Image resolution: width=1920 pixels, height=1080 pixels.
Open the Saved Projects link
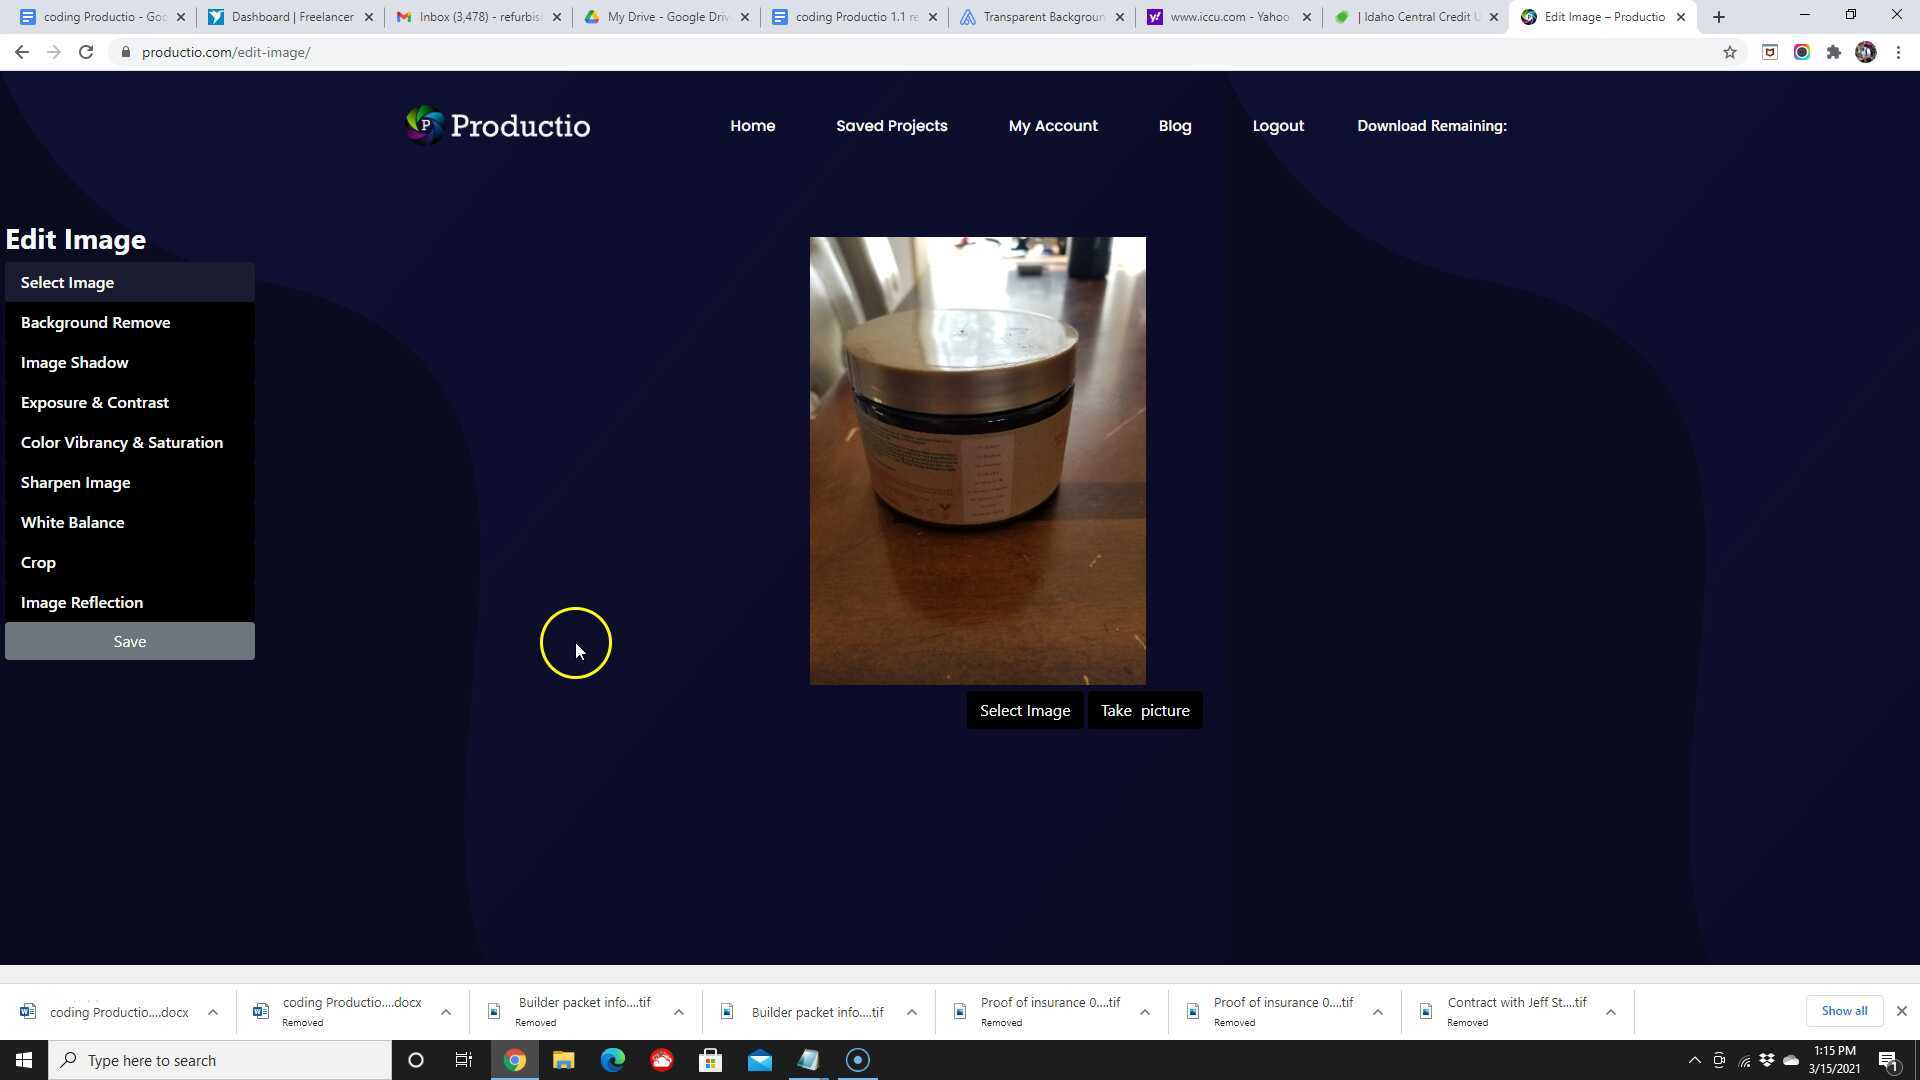point(891,126)
